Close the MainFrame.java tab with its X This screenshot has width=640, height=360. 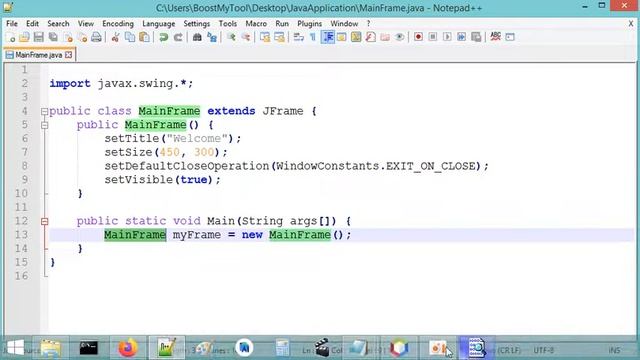tap(69, 55)
